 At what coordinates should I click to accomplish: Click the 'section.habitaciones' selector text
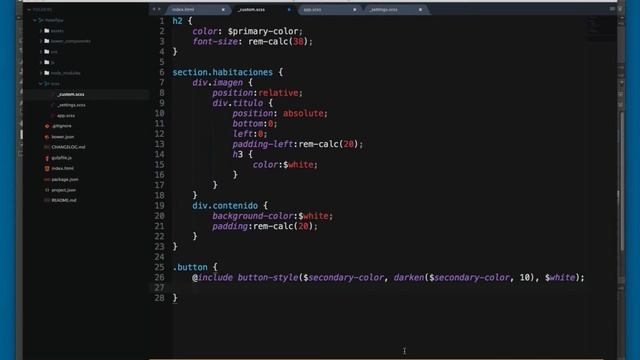point(222,72)
